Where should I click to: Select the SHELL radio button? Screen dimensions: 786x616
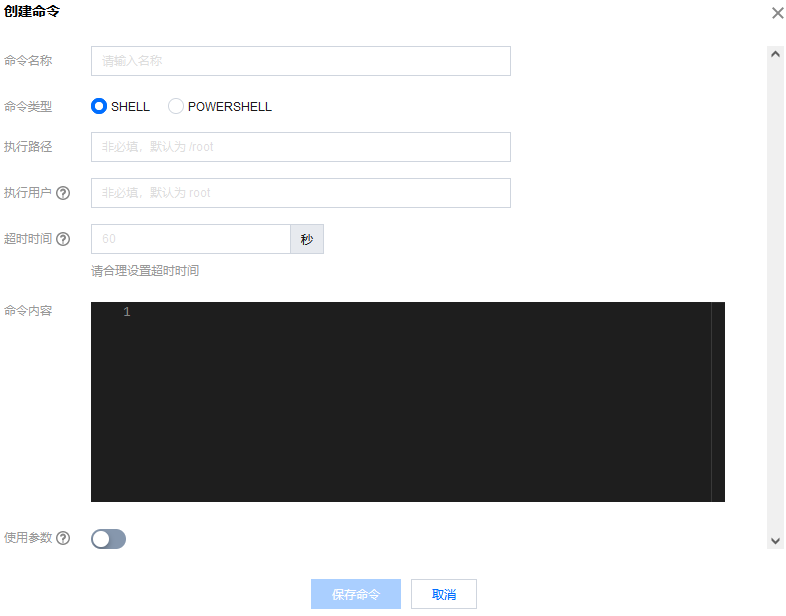pyautogui.click(x=99, y=106)
